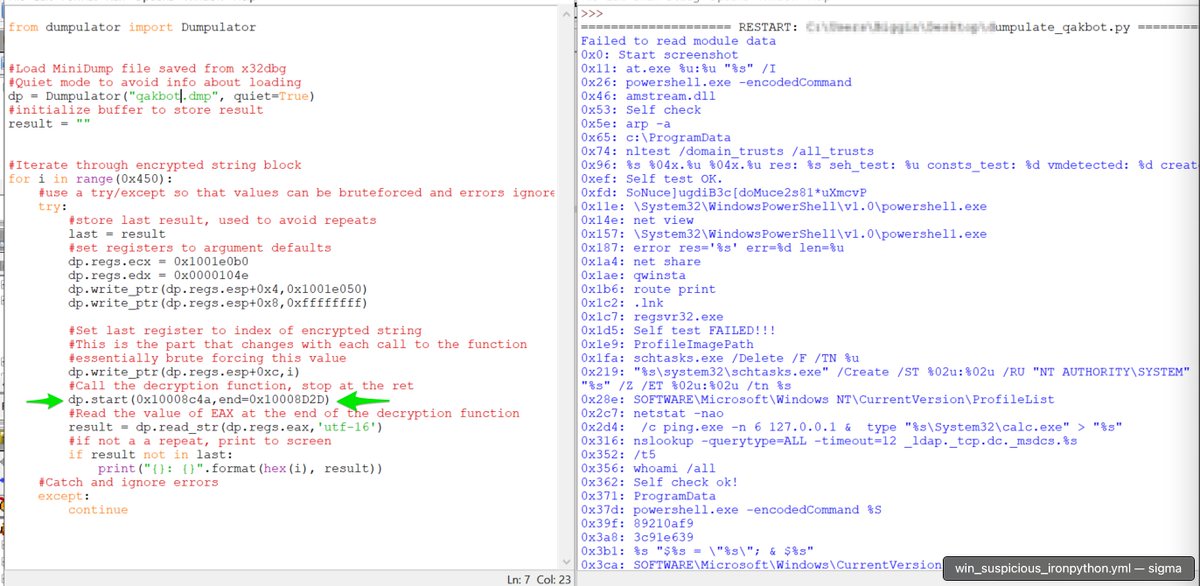The width and height of the screenshot is (1200, 586).
Task: Click the 'Failed to read module data' output
Action: 679,41
